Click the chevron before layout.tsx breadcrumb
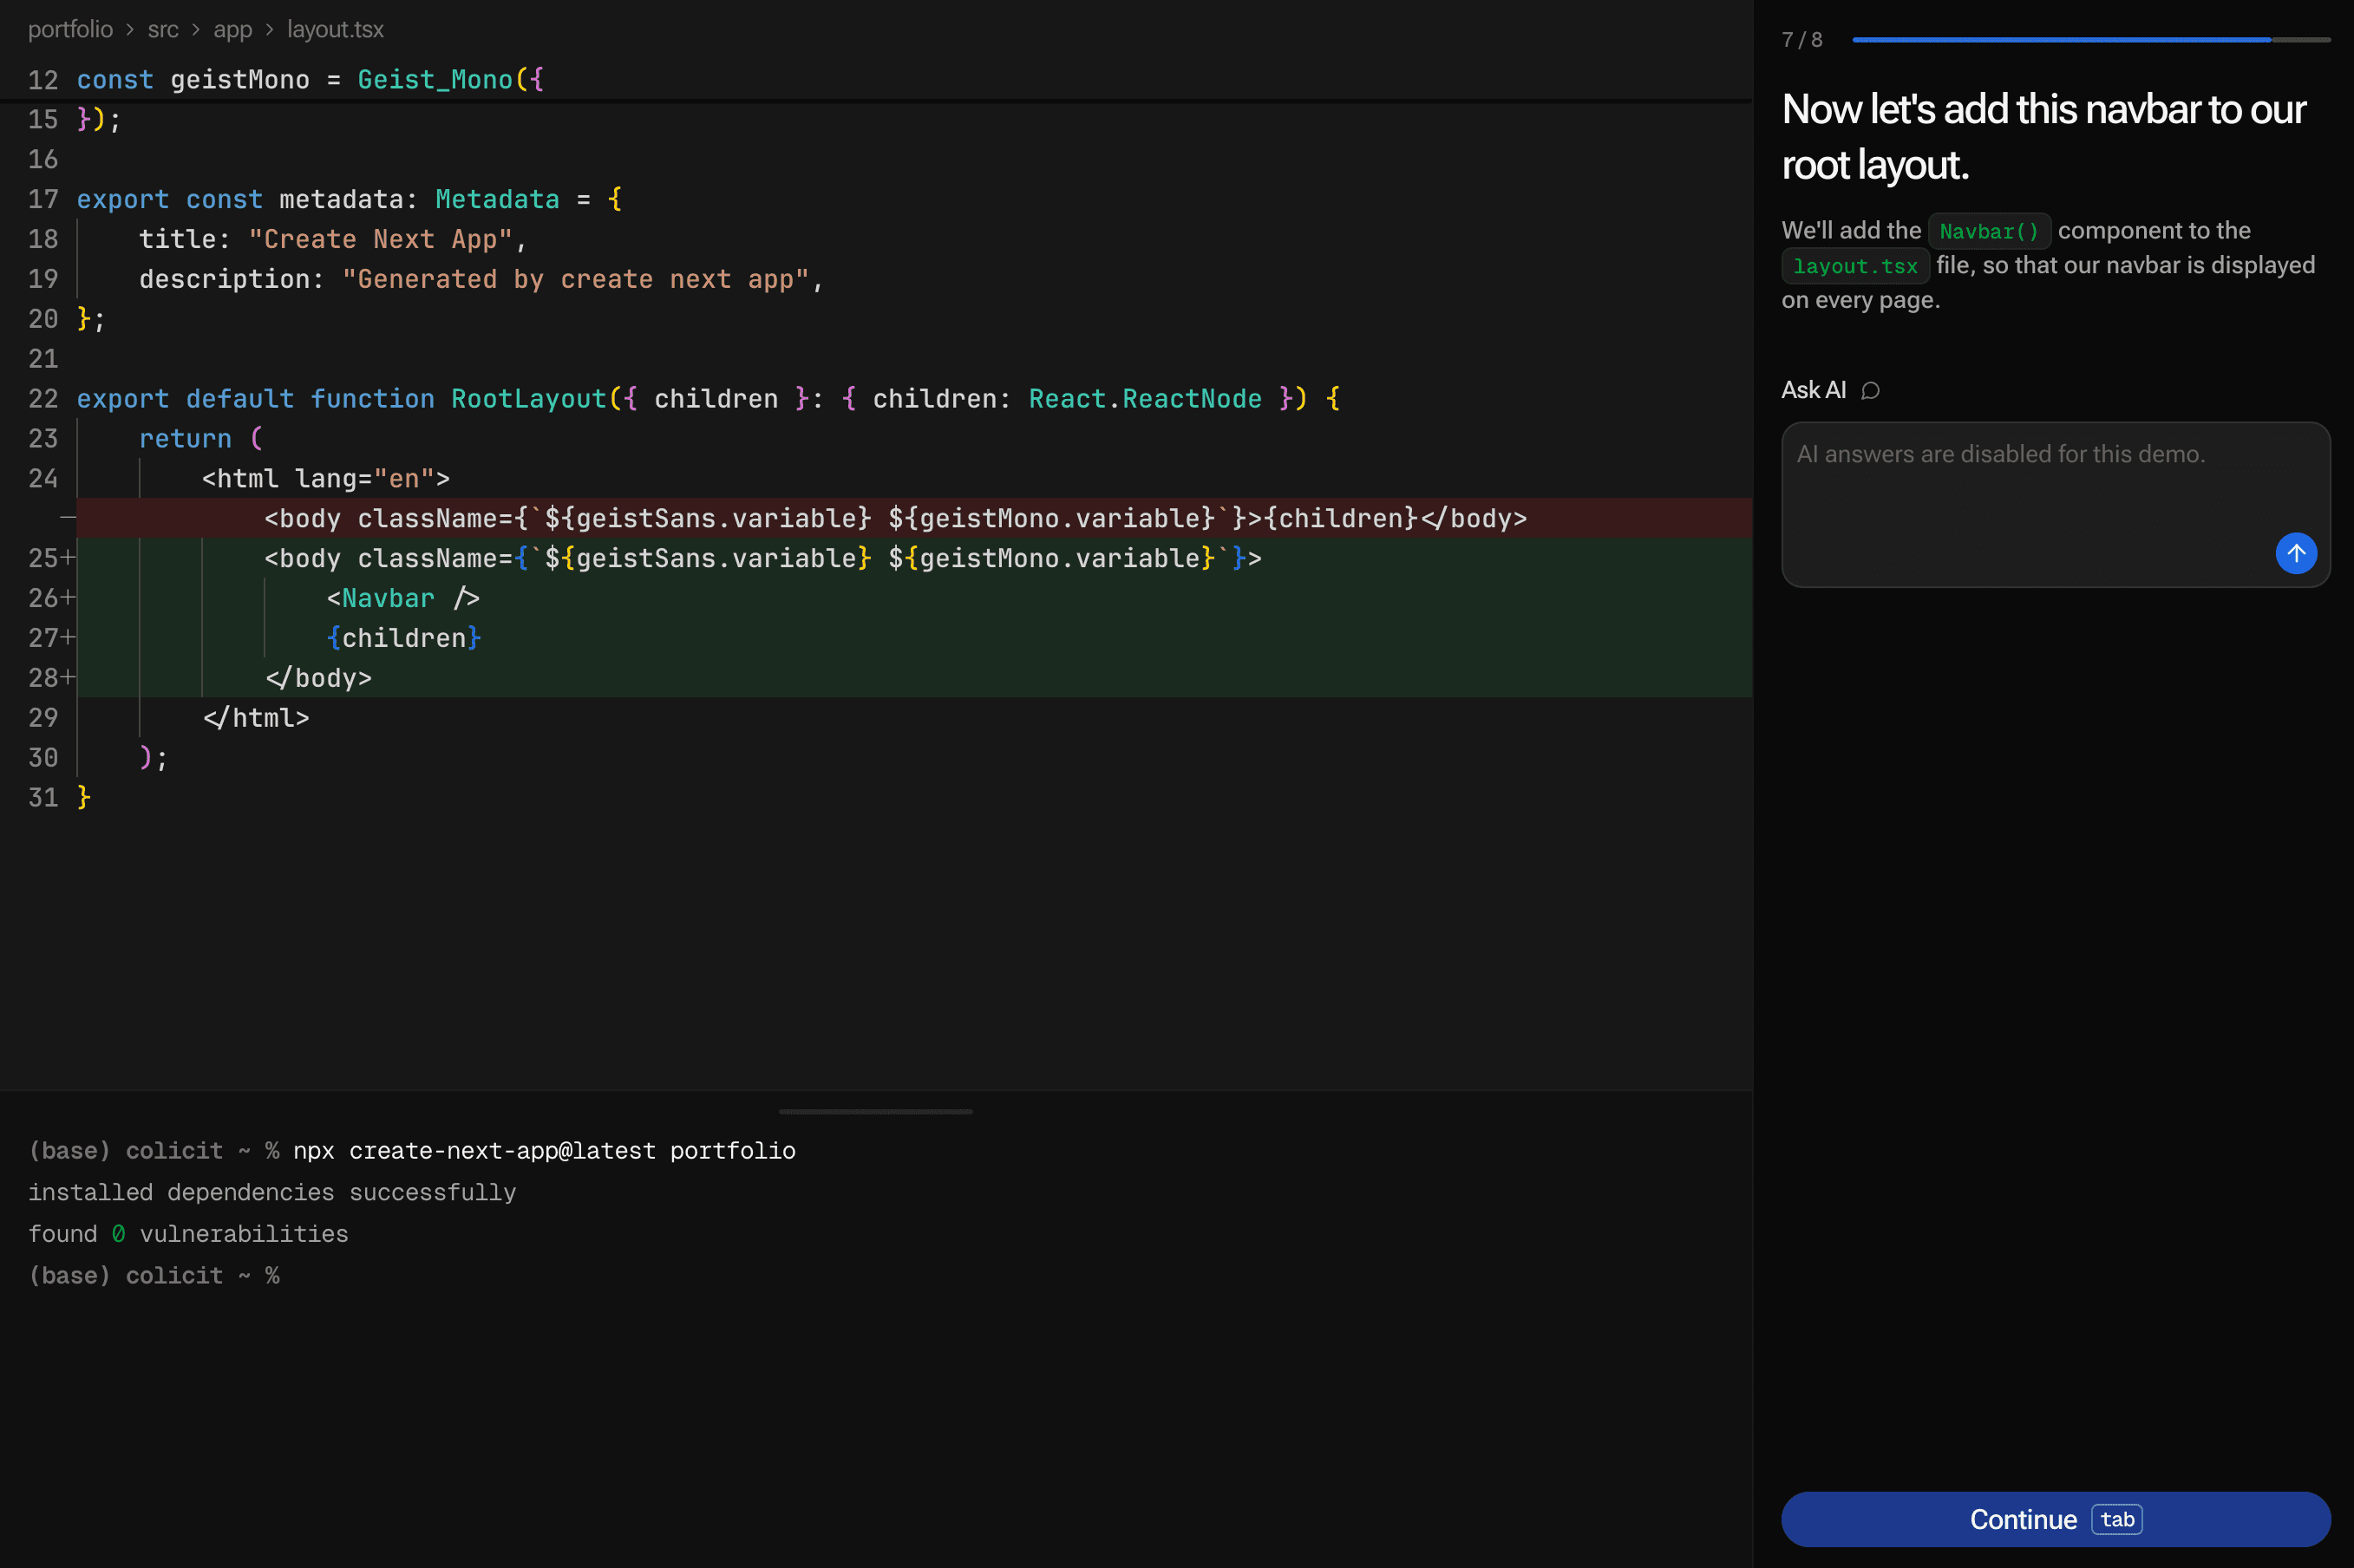 (x=269, y=30)
